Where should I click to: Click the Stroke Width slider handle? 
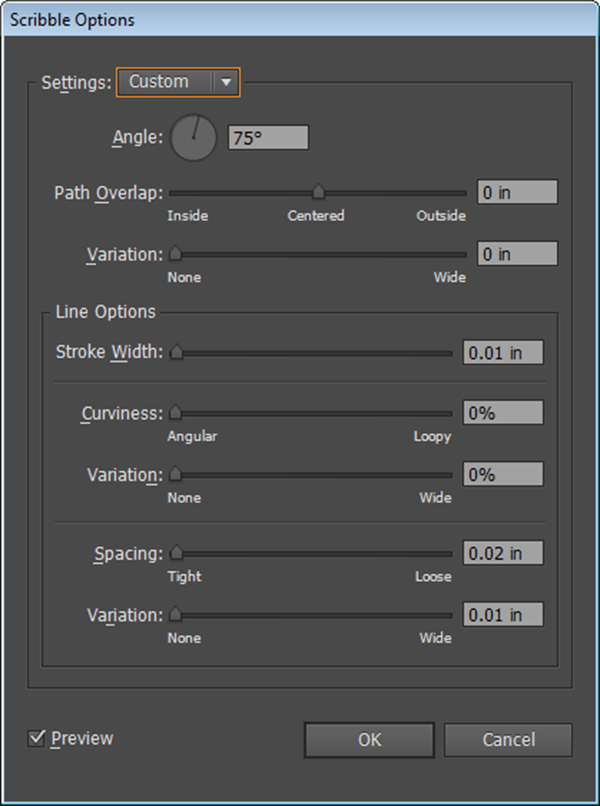[x=176, y=352]
